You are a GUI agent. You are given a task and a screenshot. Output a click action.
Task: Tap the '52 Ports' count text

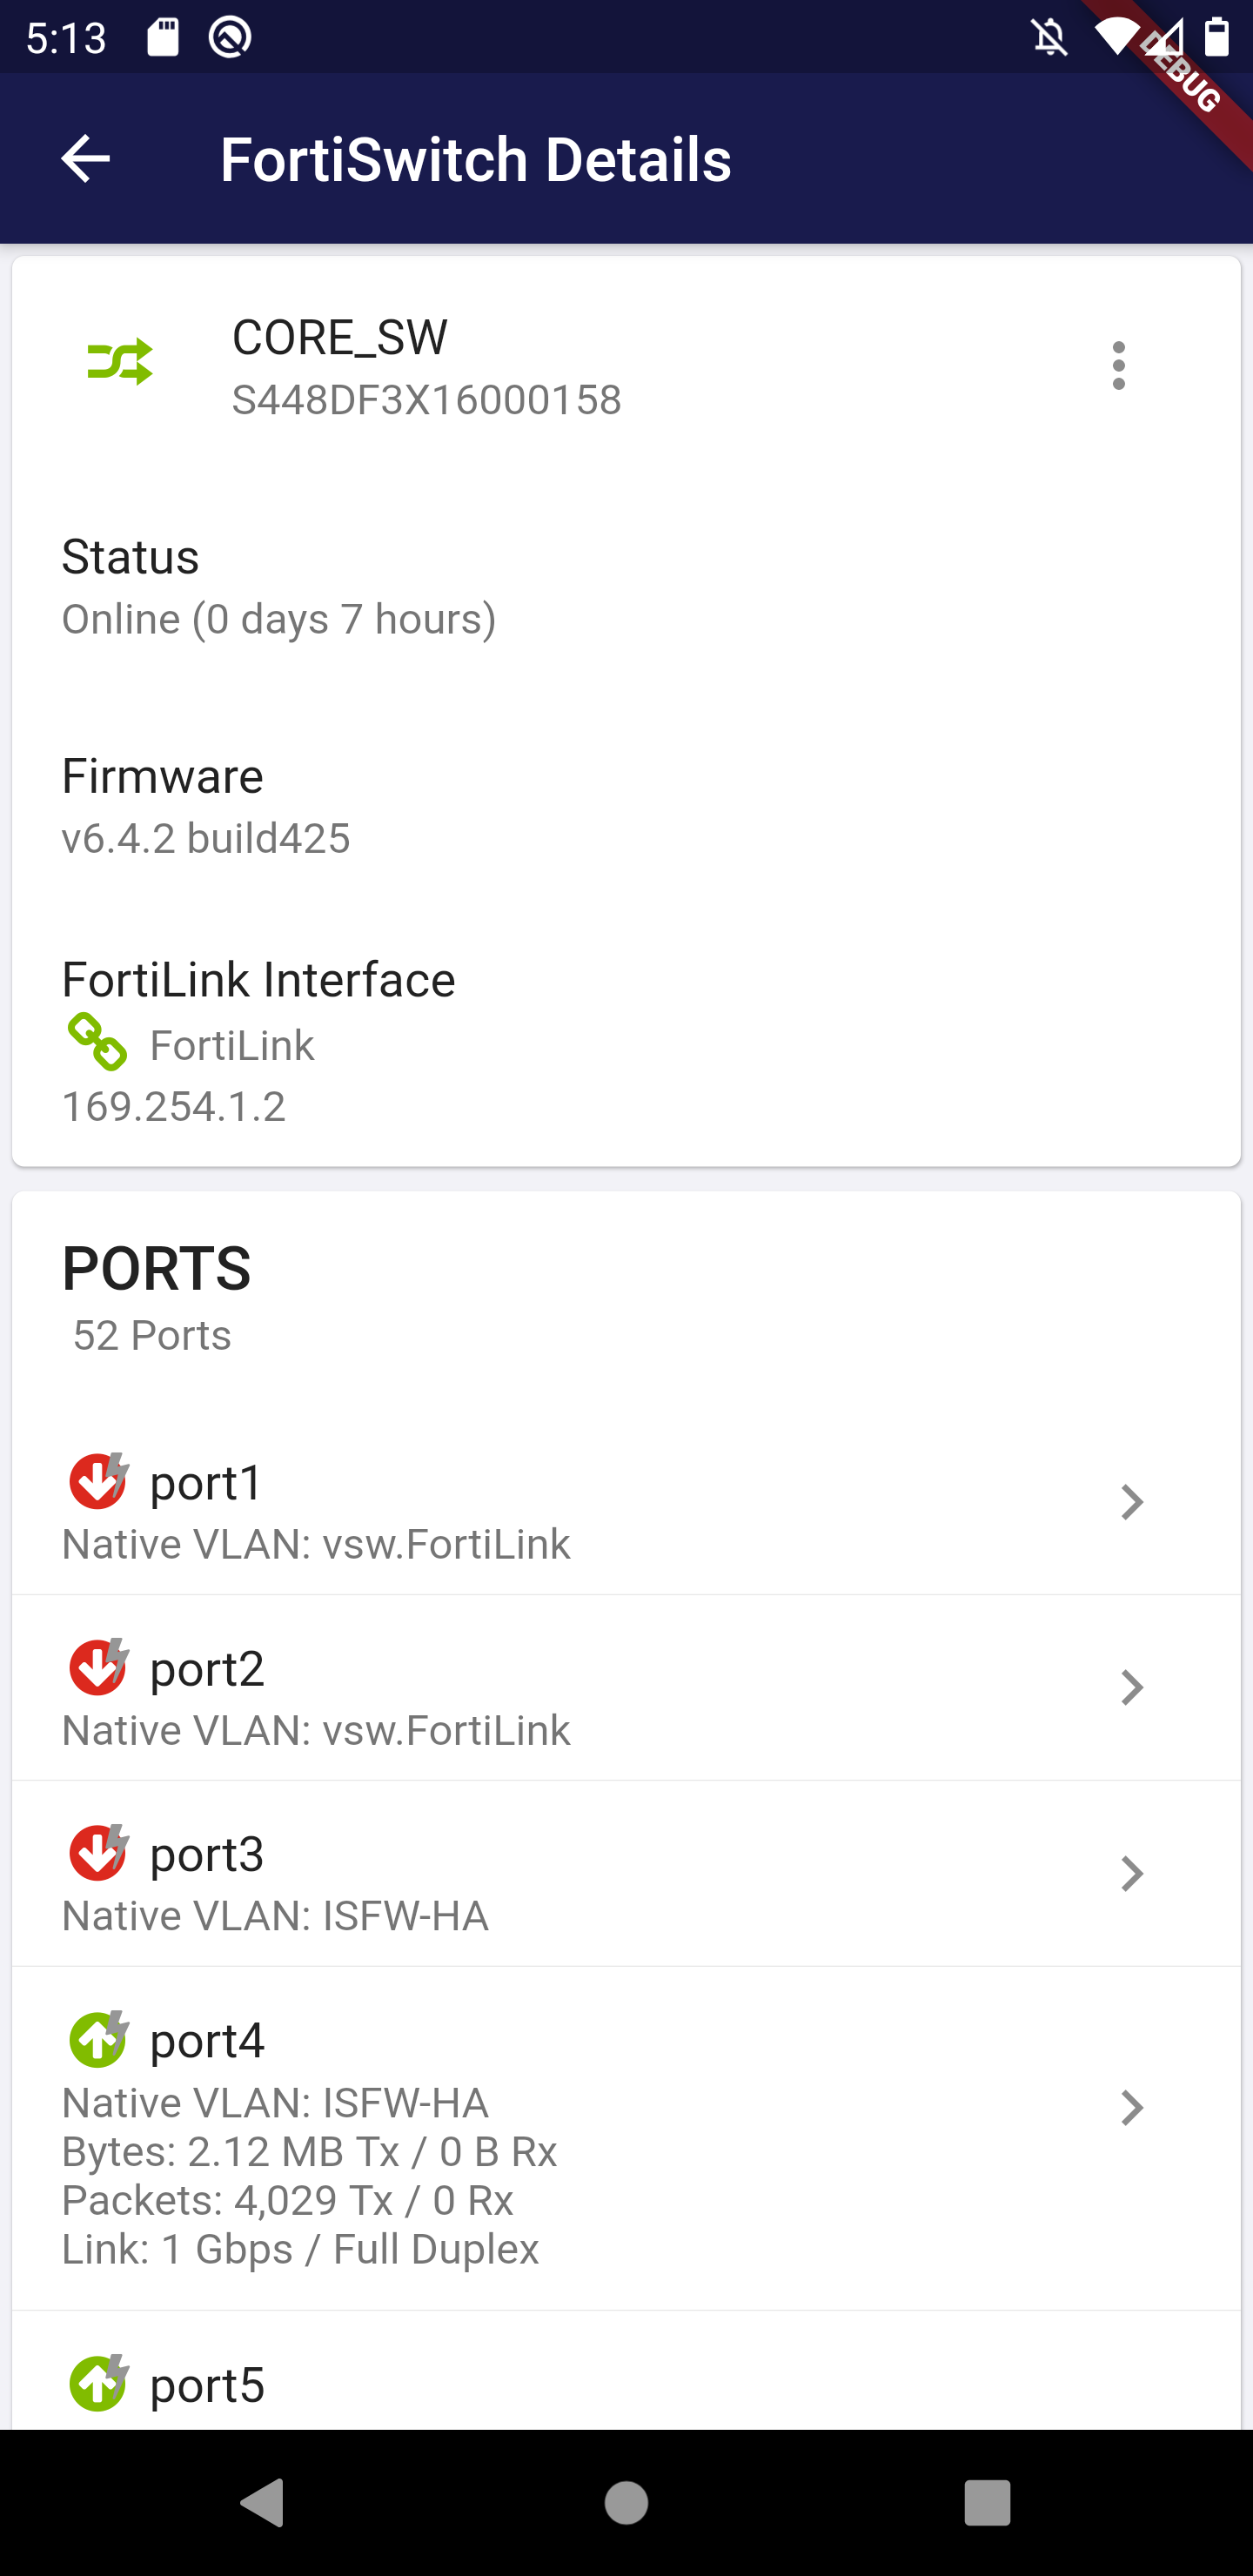[152, 1336]
